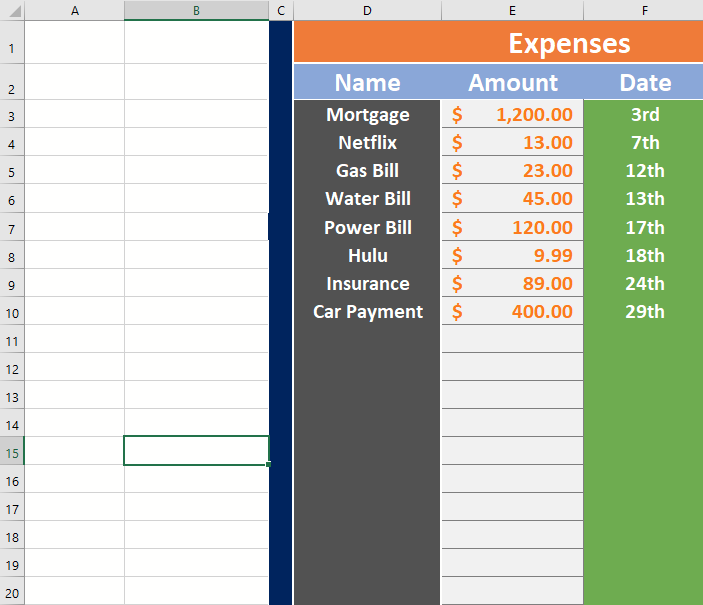Select row 15 header
703x605 pixels.
12,451
